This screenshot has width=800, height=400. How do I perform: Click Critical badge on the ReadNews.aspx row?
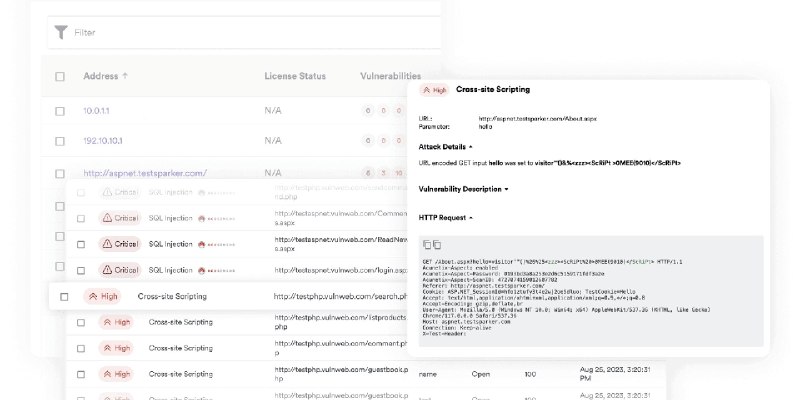coord(120,244)
